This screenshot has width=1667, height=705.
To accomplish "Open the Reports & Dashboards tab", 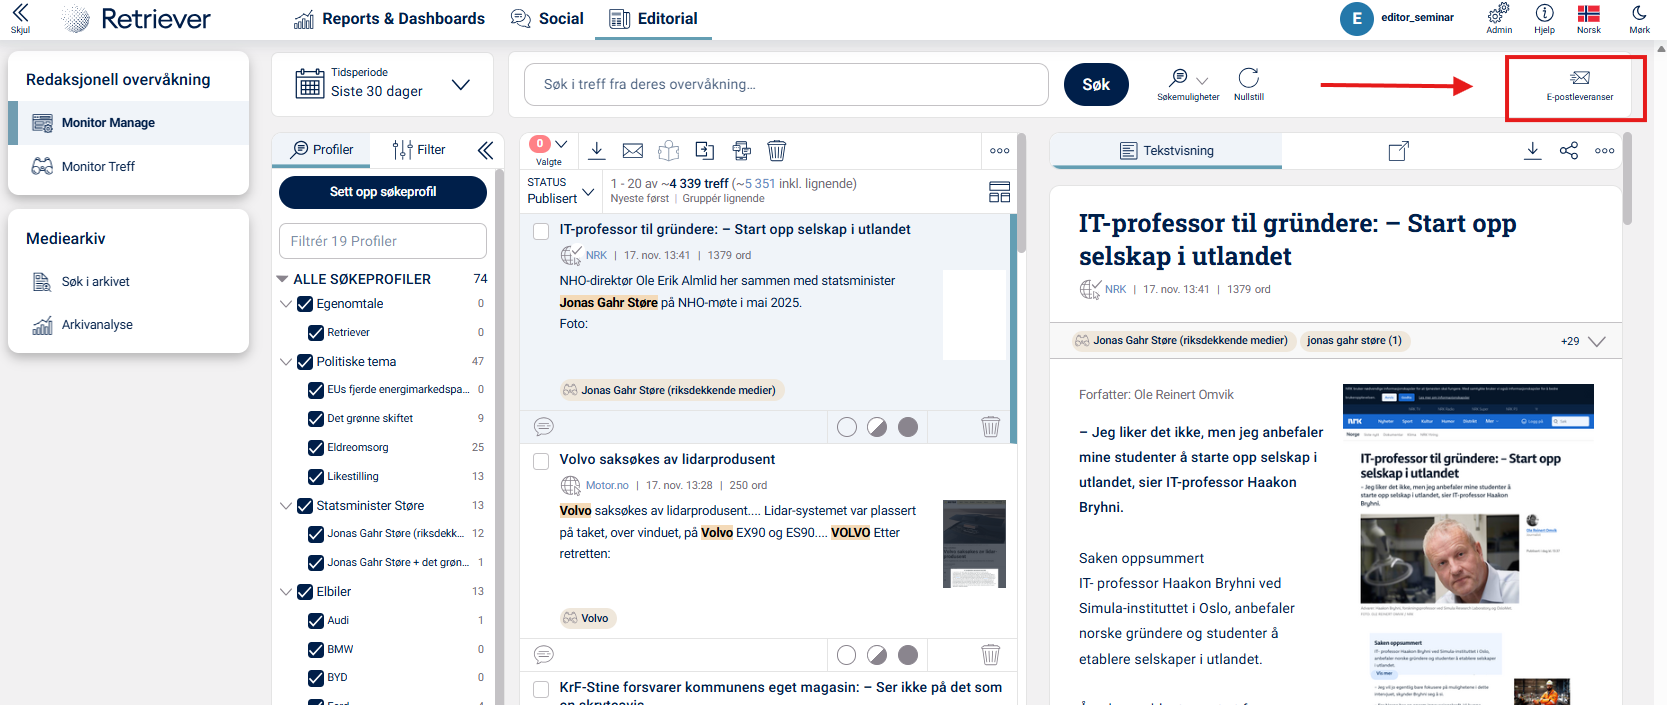I will tap(389, 19).
